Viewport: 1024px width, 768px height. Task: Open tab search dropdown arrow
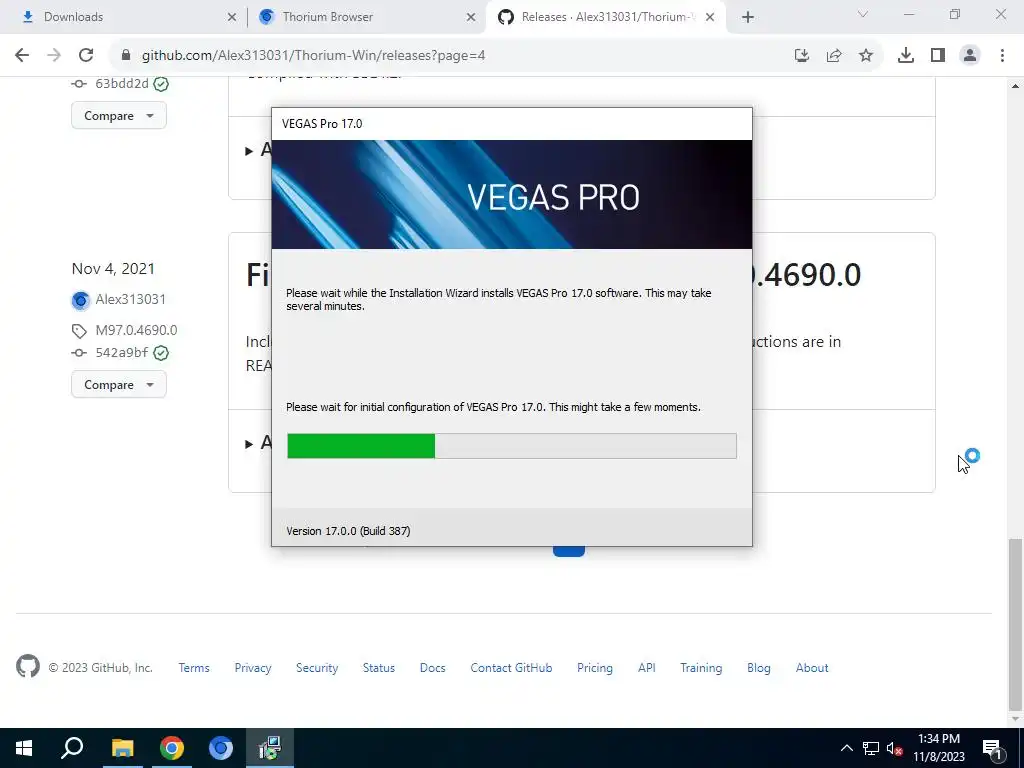pyautogui.click(x=863, y=14)
